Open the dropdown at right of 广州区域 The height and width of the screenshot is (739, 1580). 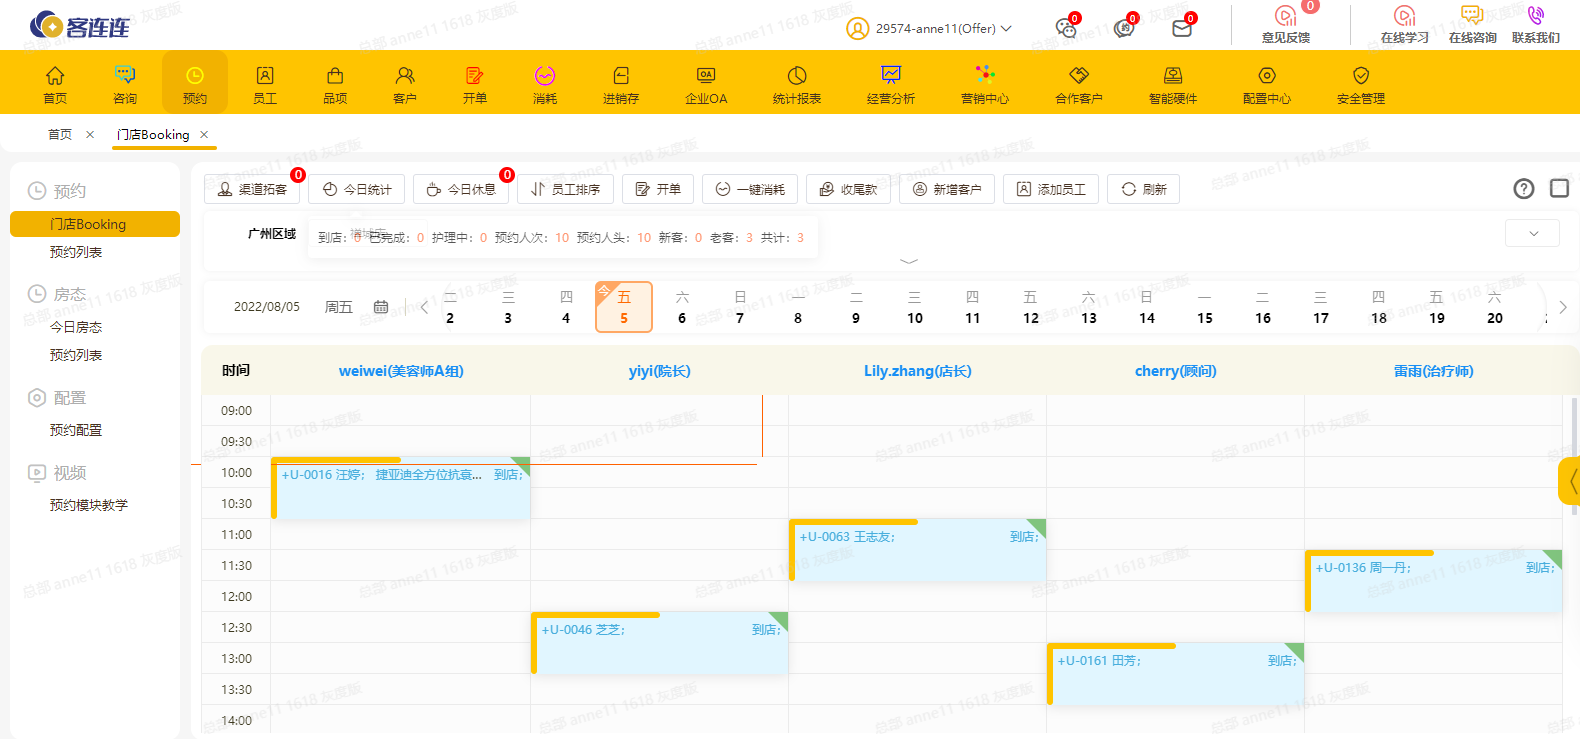[x=1533, y=234]
